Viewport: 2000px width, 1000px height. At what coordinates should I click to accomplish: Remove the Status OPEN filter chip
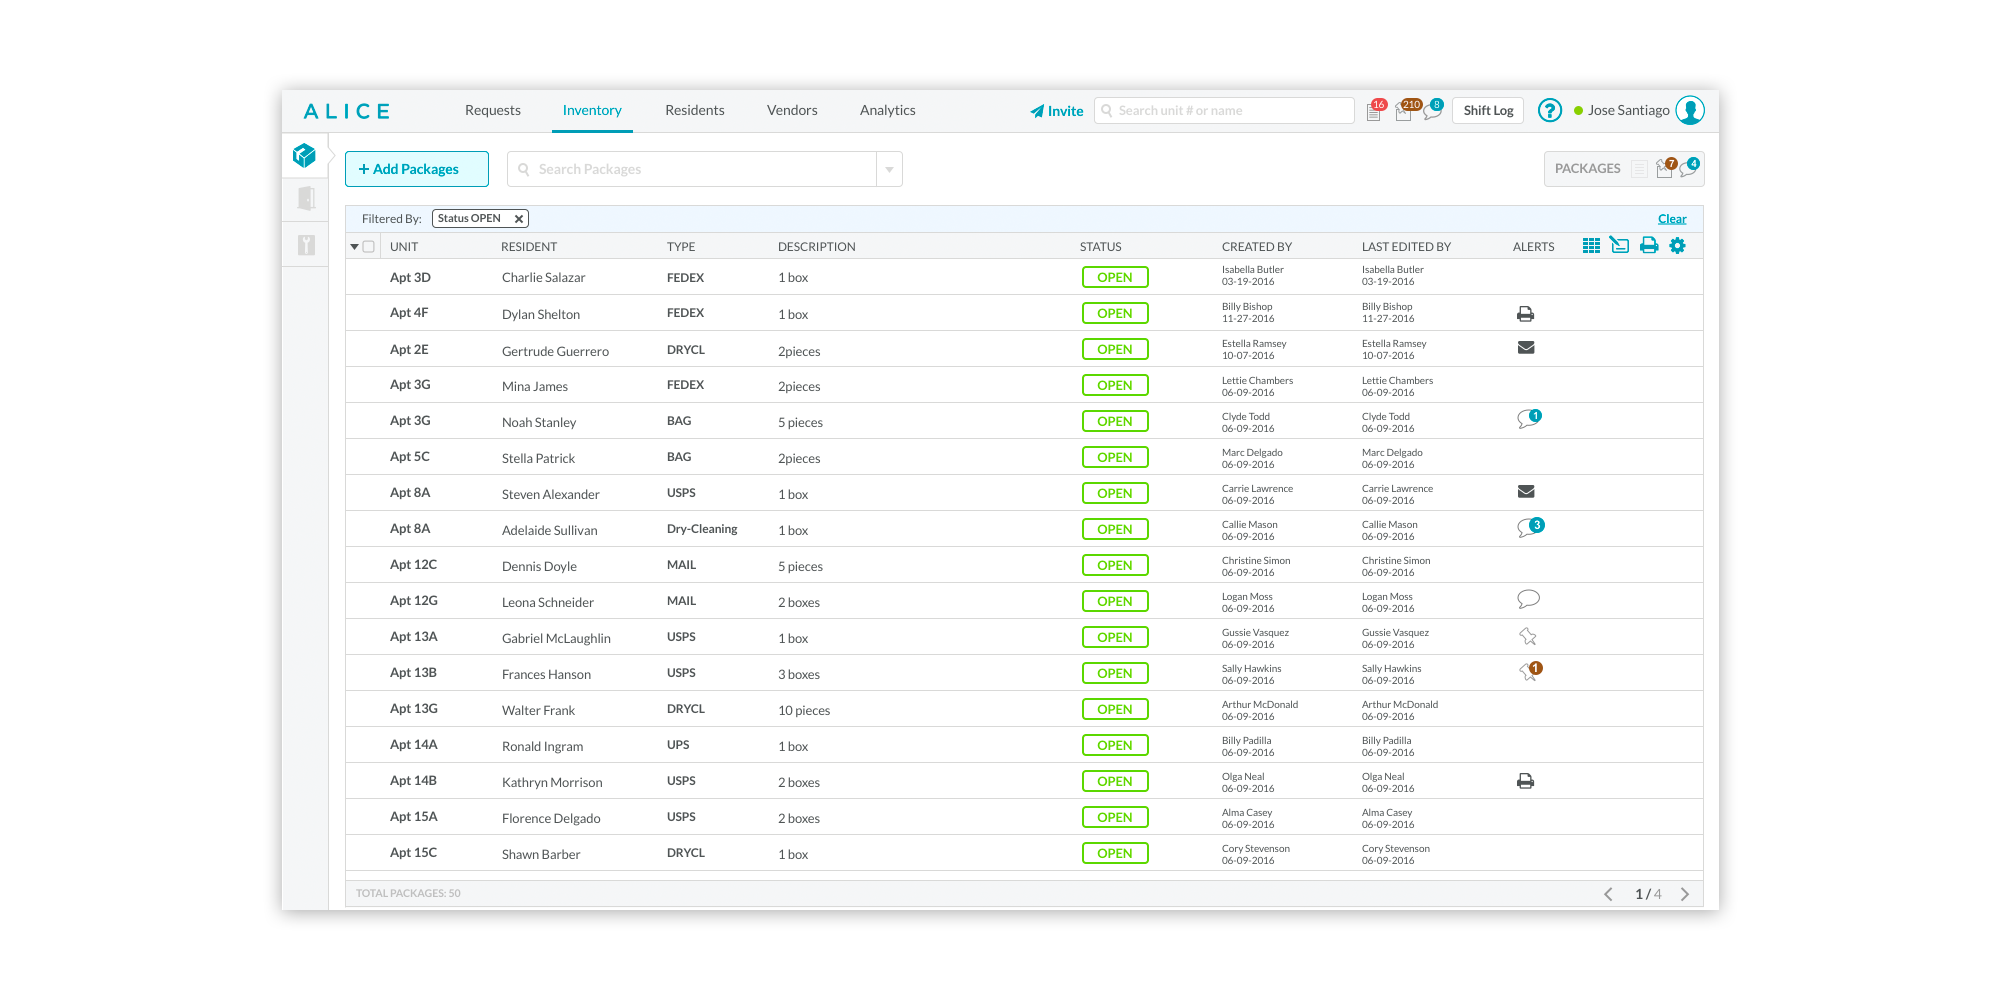pos(519,219)
